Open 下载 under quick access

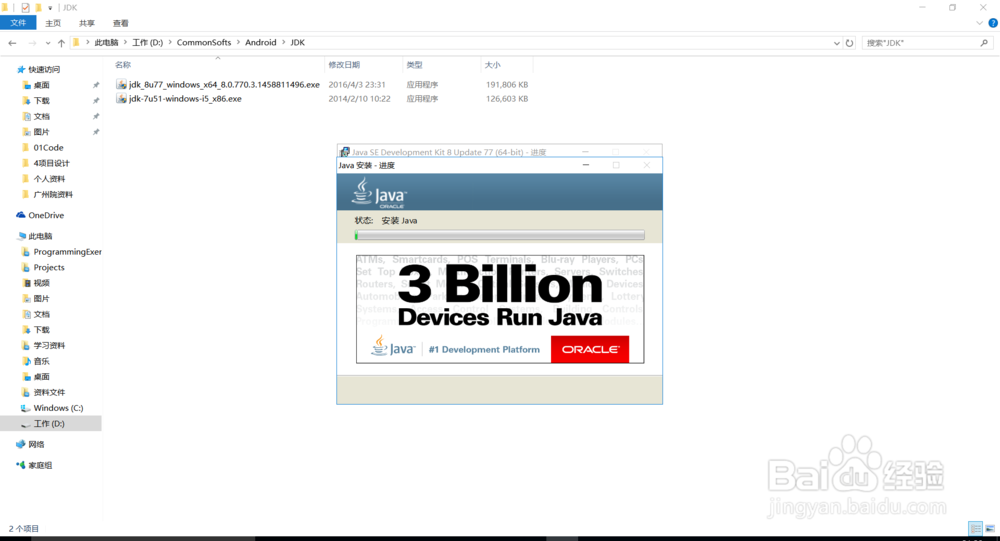coord(41,101)
